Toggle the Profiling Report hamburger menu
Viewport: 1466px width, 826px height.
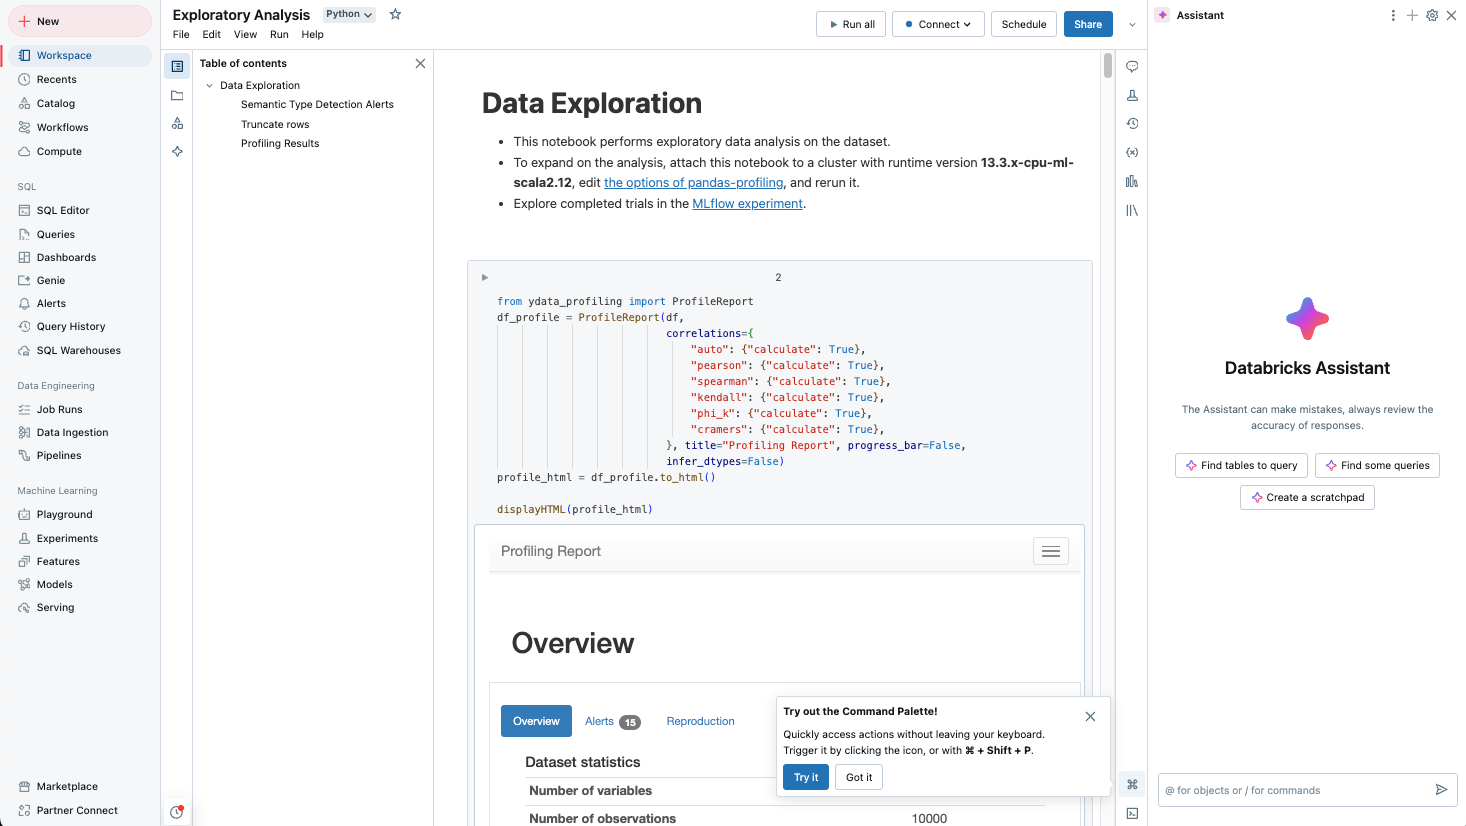point(1050,551)
